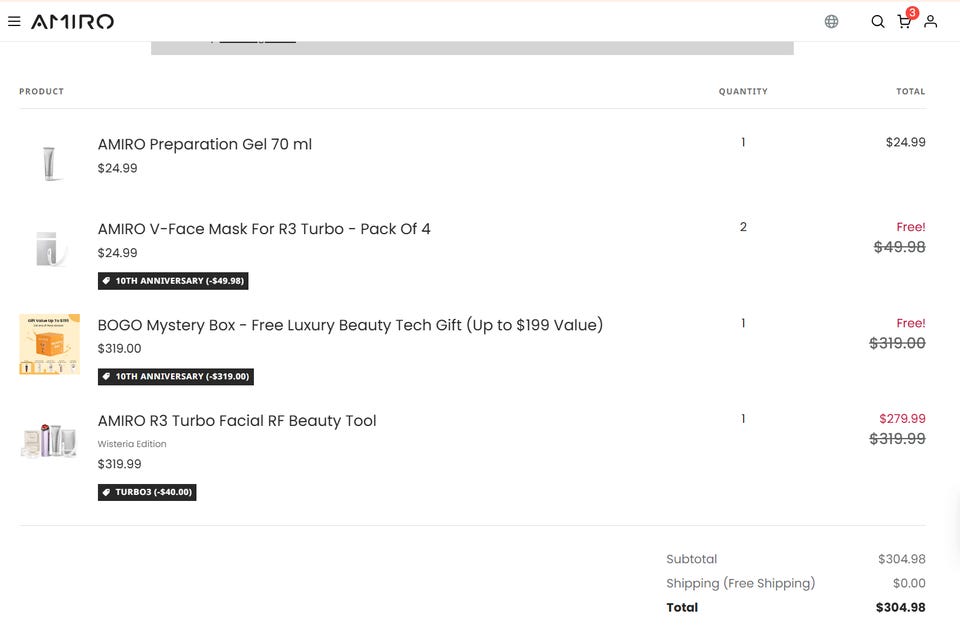The height and width of the screenshot is (628, 960).
Task: Click the Free! label on Mystery Box row
Action: tap(911, 323)
